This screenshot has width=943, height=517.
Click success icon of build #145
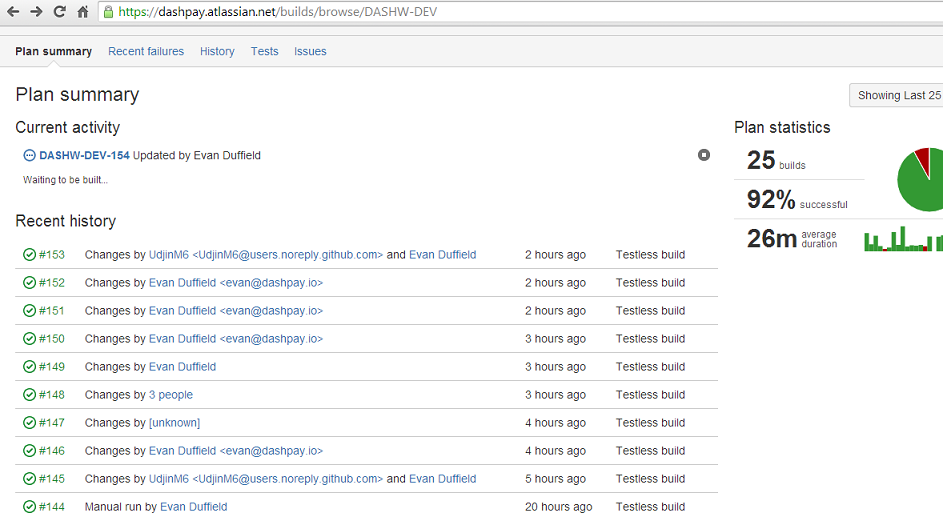[29, 479]
